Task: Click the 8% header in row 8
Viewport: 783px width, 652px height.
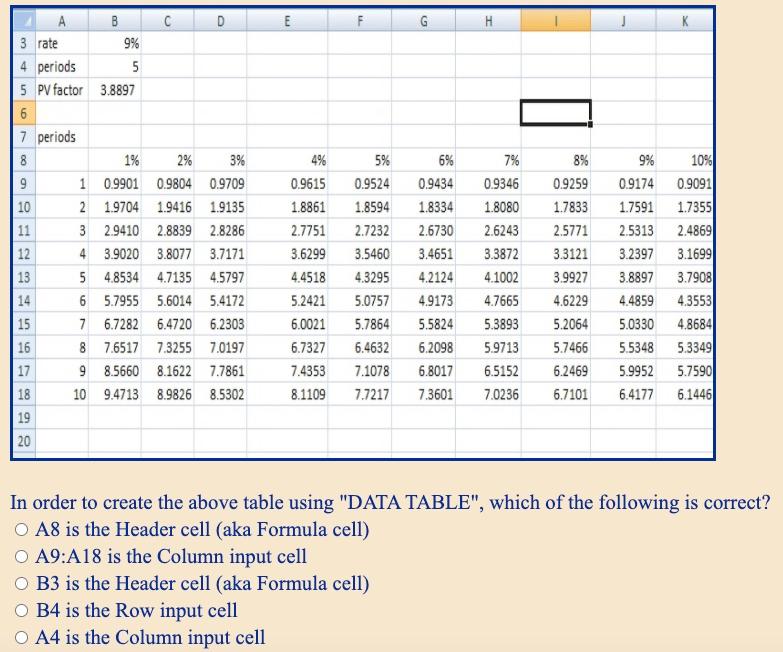Action: (x=556, y=160)
